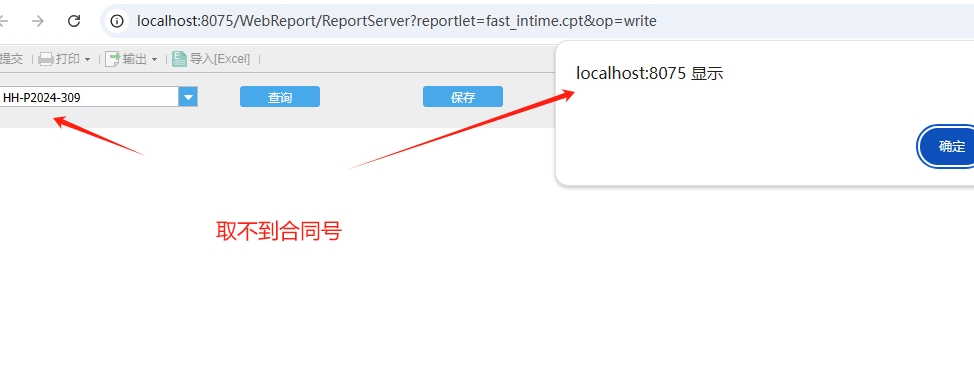Confirm the alert with 确定 button
Image resolution: width=974 pixels, height=372 pixels.
pos(947,147)
